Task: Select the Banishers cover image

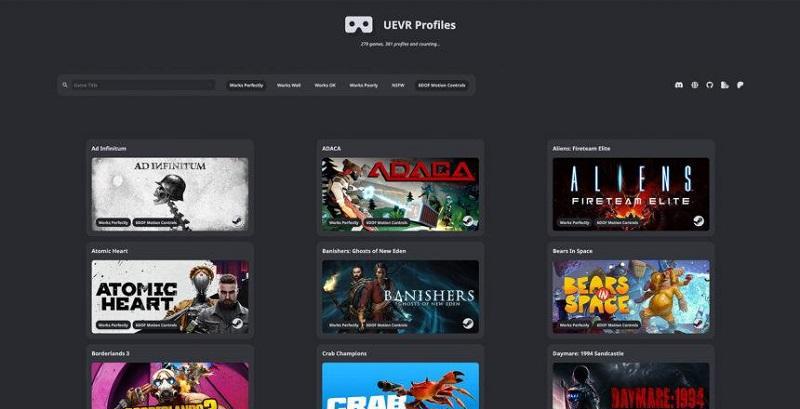Action: (401, 297)
